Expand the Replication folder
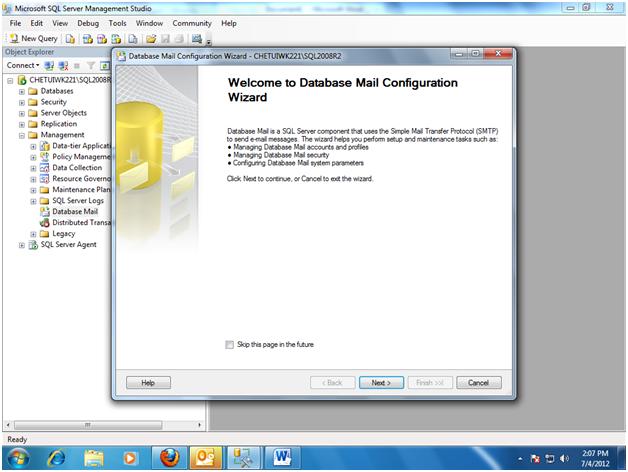The image size is (628, 472). click(x=22, y=125)
